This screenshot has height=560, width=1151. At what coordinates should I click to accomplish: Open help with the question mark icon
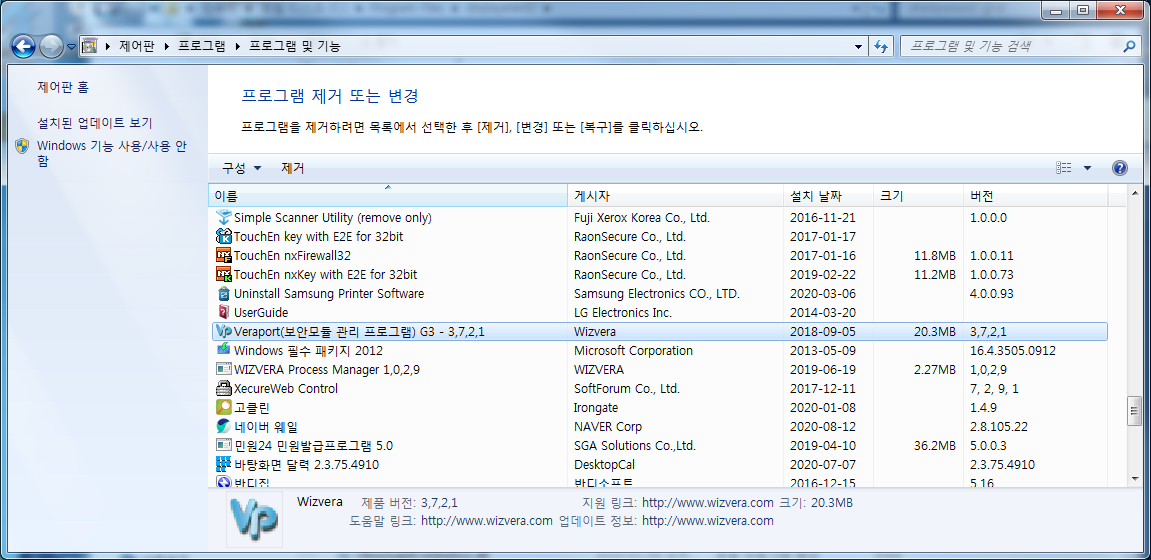1119,168
